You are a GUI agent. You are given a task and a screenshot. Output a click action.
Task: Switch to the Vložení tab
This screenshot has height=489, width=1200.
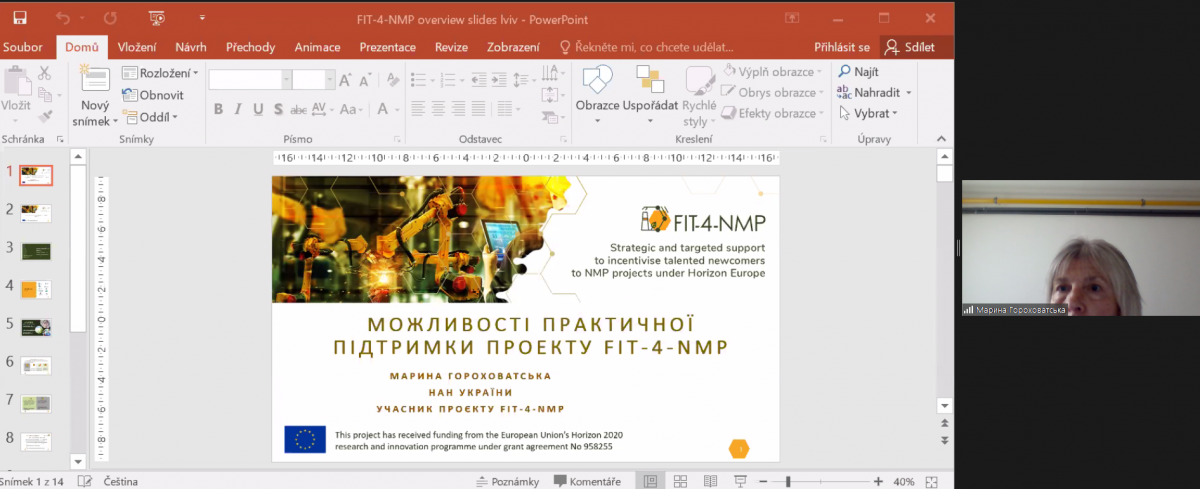tap(136, 47)
